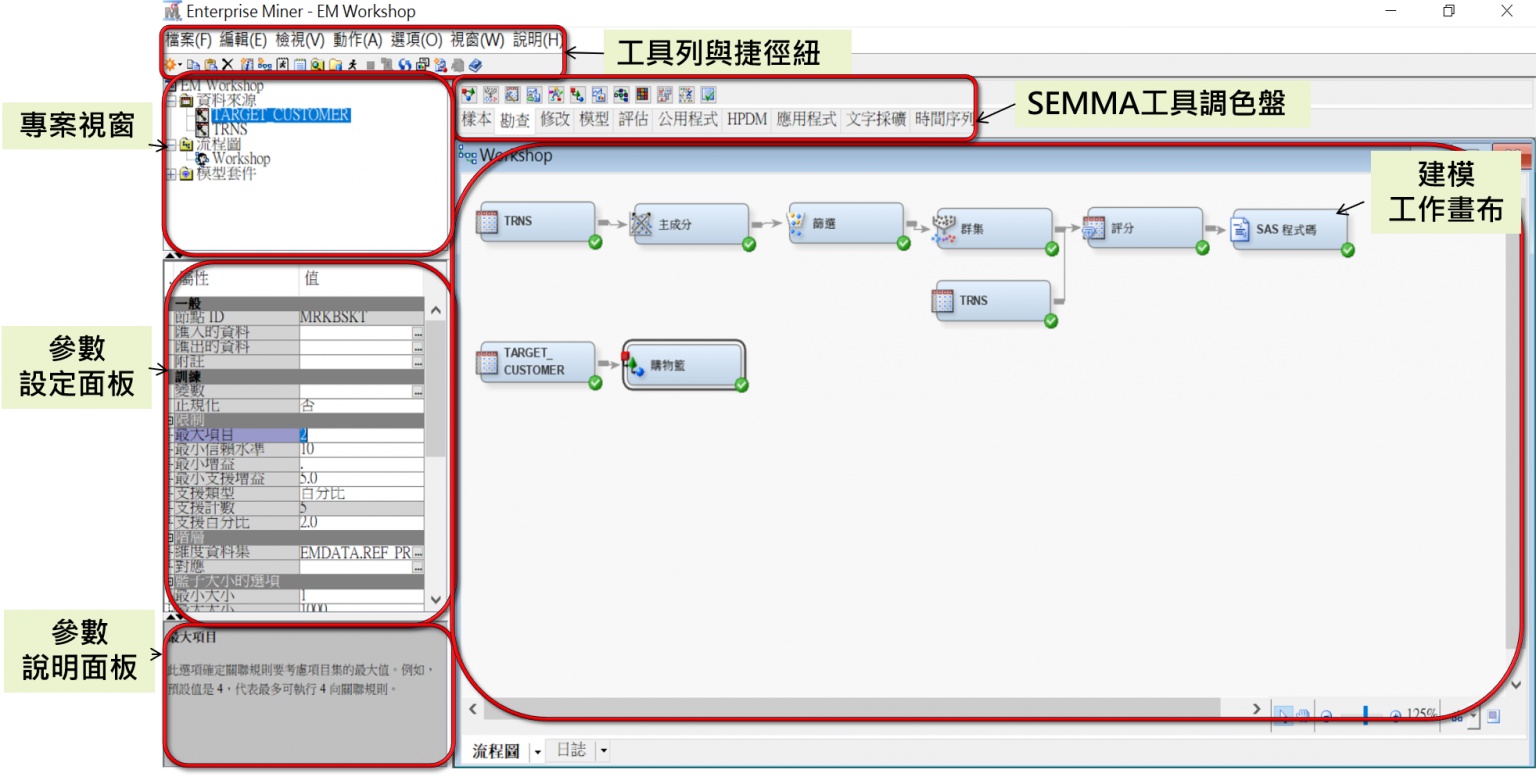Open the dropdown next to the 流程圖 tab
This screenshot has height=777, width=1536.
click(537, 751)
